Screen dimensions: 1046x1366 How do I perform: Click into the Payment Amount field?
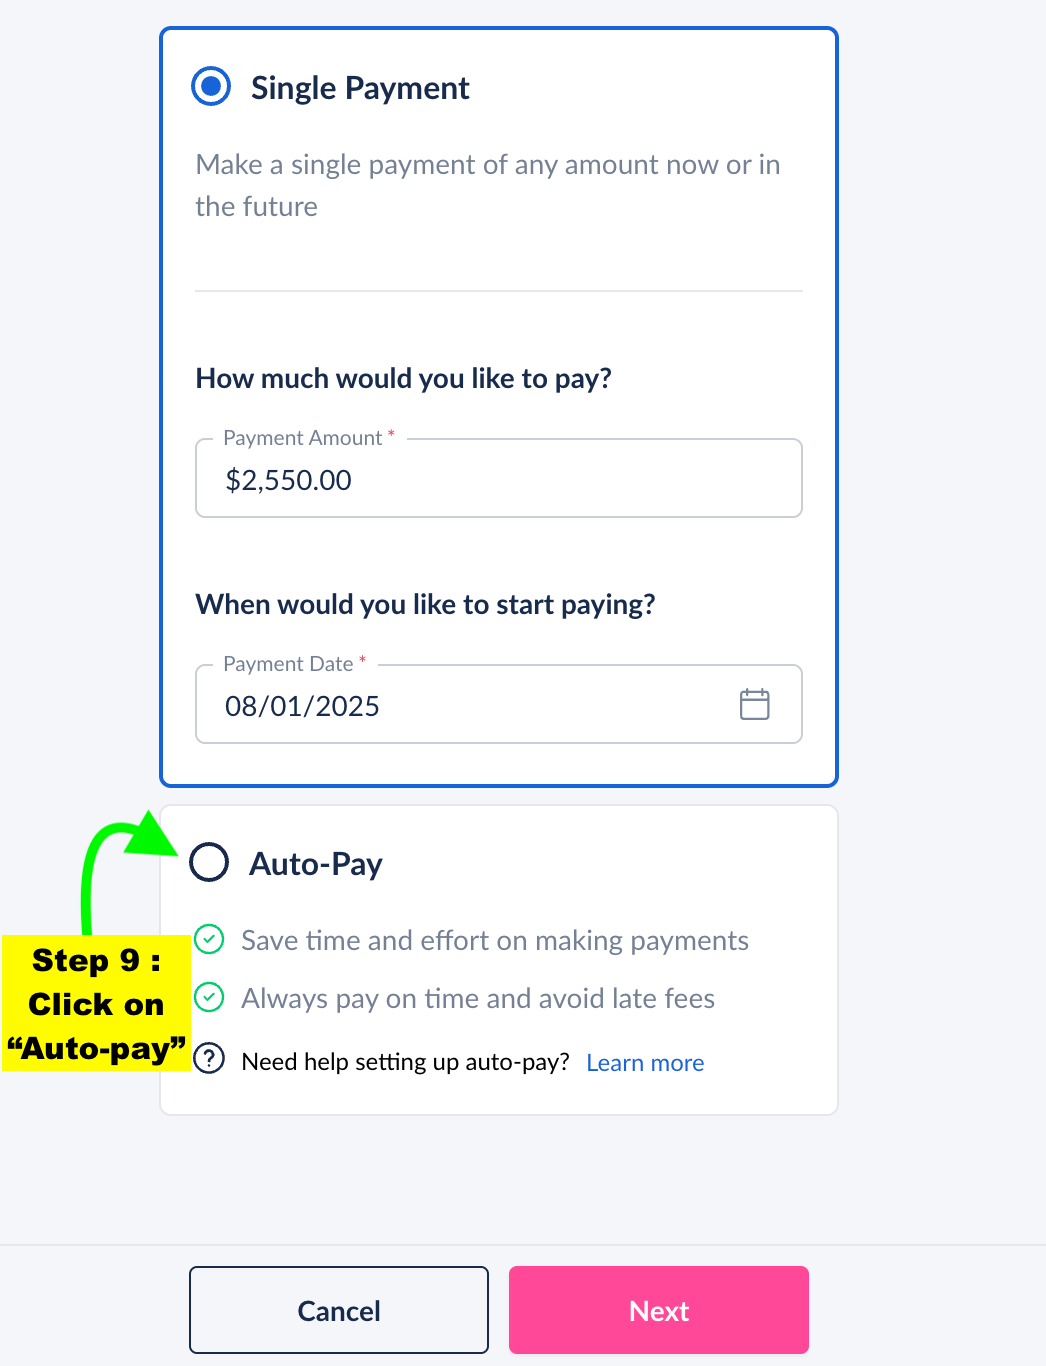click(x=499, y=478)
